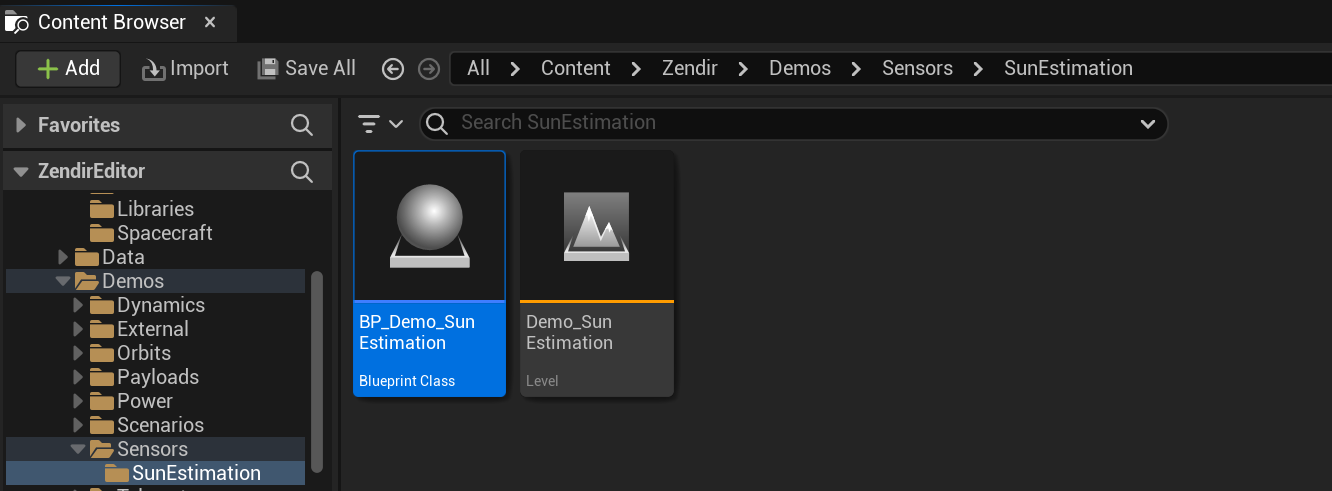Click the folder tree vertical scrollbar
This screenshot has height=491, width=1332.
point(317,370)
